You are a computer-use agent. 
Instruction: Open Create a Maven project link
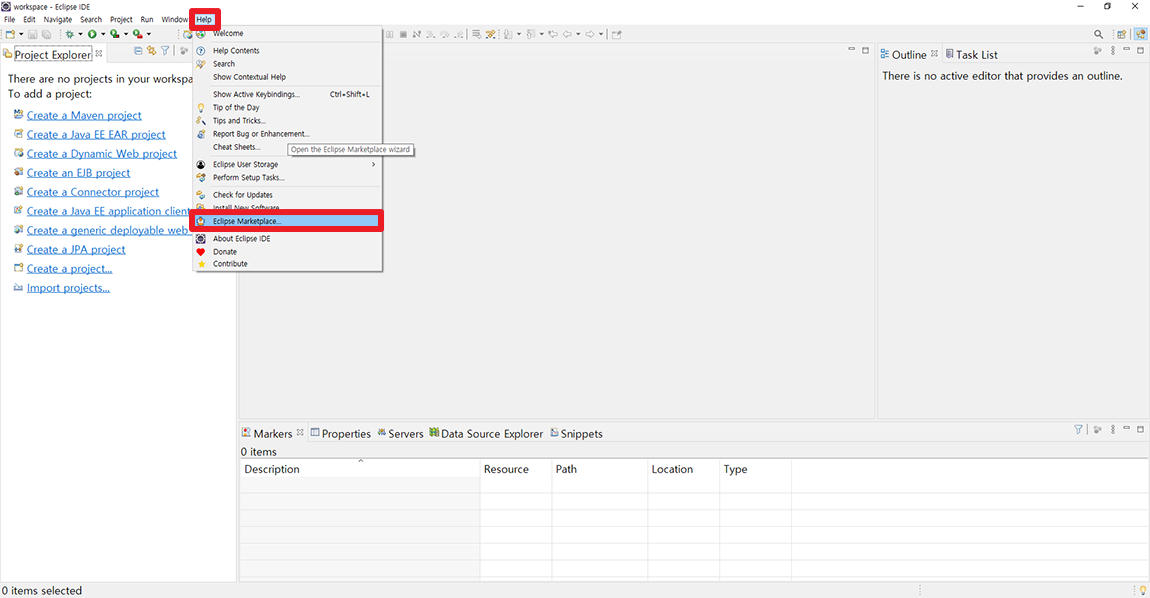point(84,115)
